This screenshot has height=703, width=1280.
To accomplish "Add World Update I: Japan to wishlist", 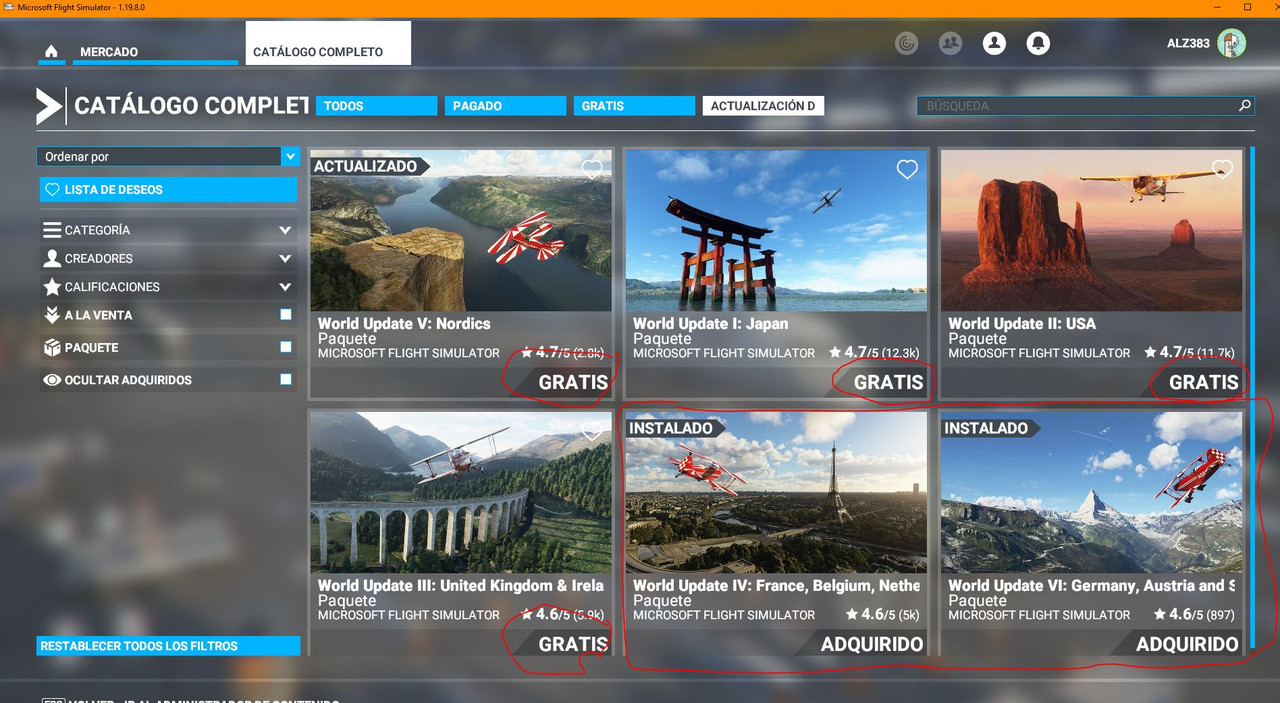I will click(907, 170).
